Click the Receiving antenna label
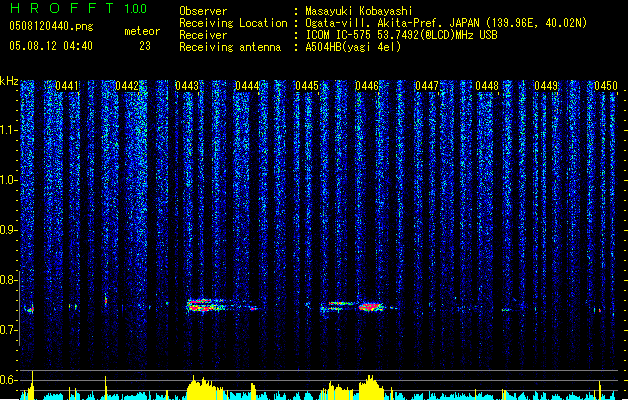Image resolution: width=629 pixels, height=400 pixels. 230,47
